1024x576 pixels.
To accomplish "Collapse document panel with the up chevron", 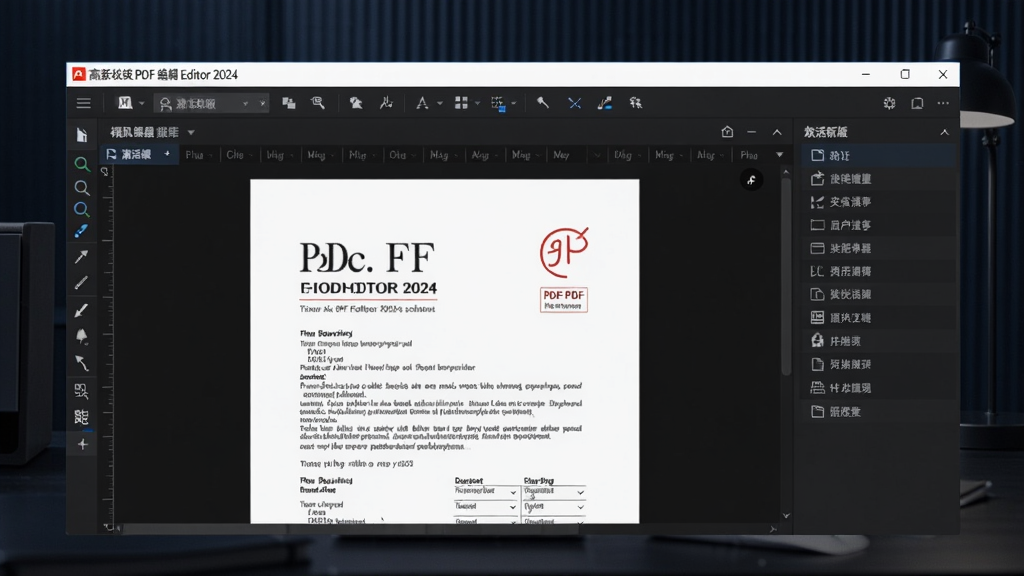I will pyautogui.click(x=777, y=132).
